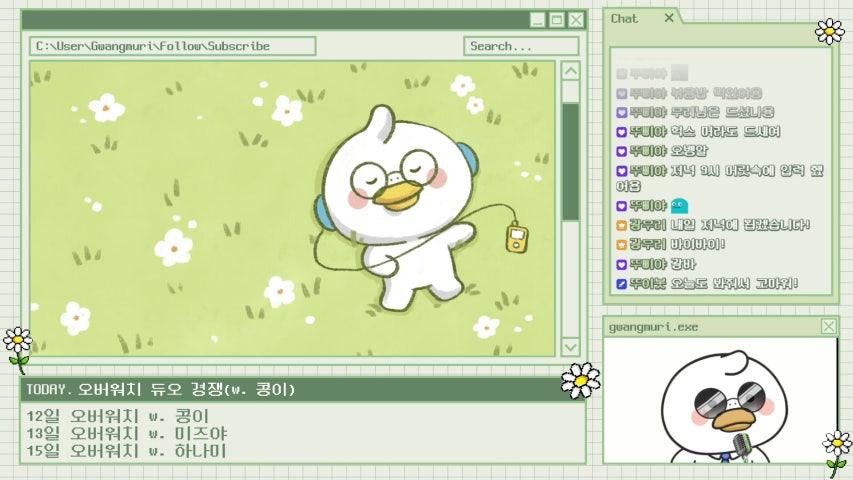This screenshot has height=480, width=853.
Task: Click schedule line '13일 오버워치 w. 미즈야'
Action: 127,434
